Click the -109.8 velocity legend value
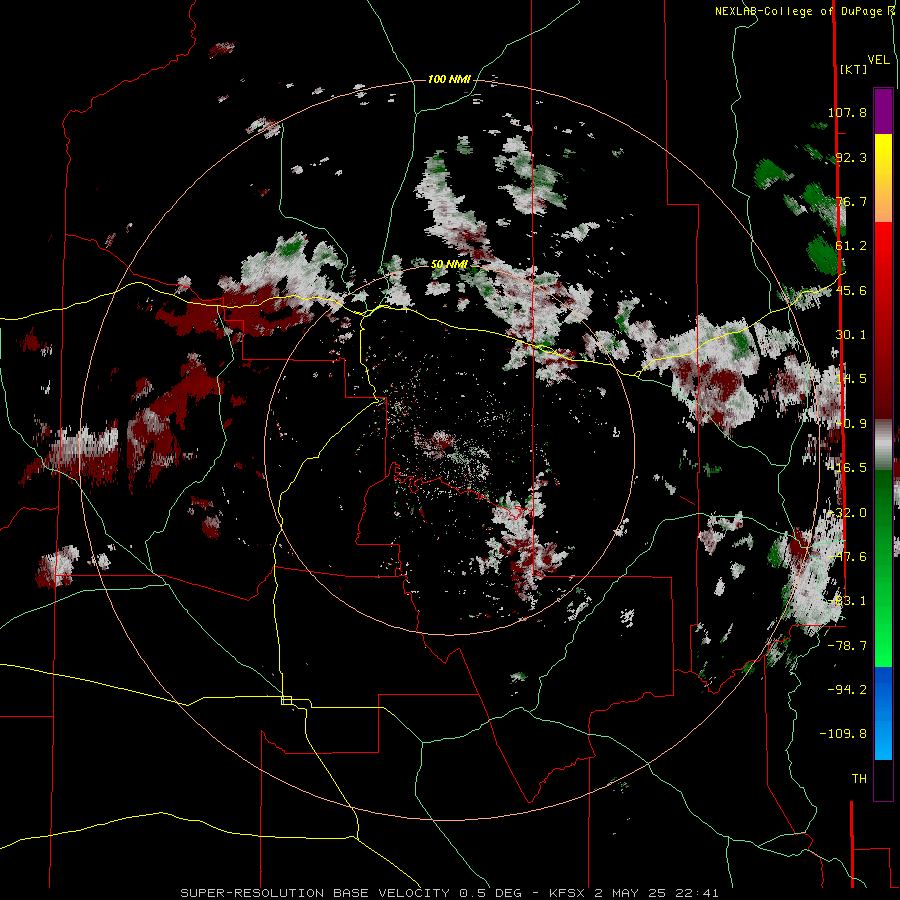The height and width of the screenshot is (900, 900). pyautogui.click(x=843, y=734)
